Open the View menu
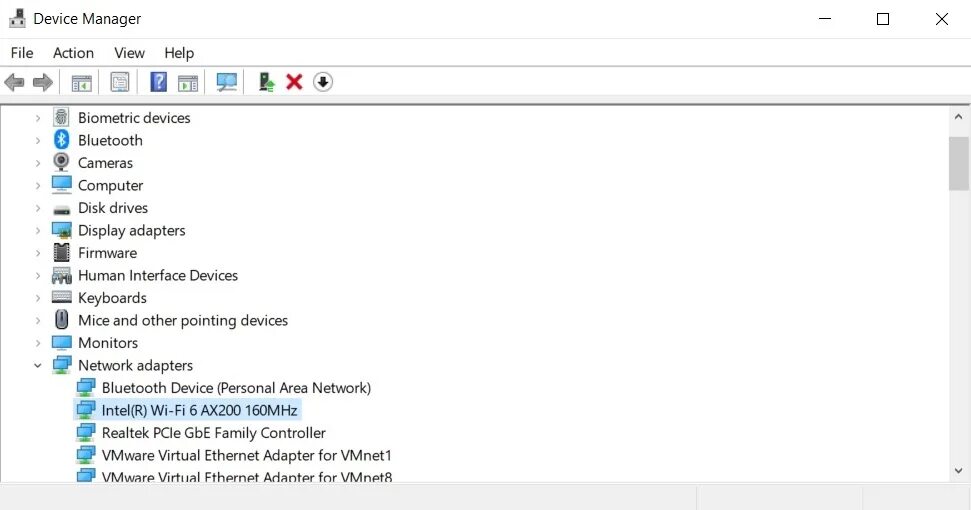This screenshot has width=971, height=510. (129, 53)
